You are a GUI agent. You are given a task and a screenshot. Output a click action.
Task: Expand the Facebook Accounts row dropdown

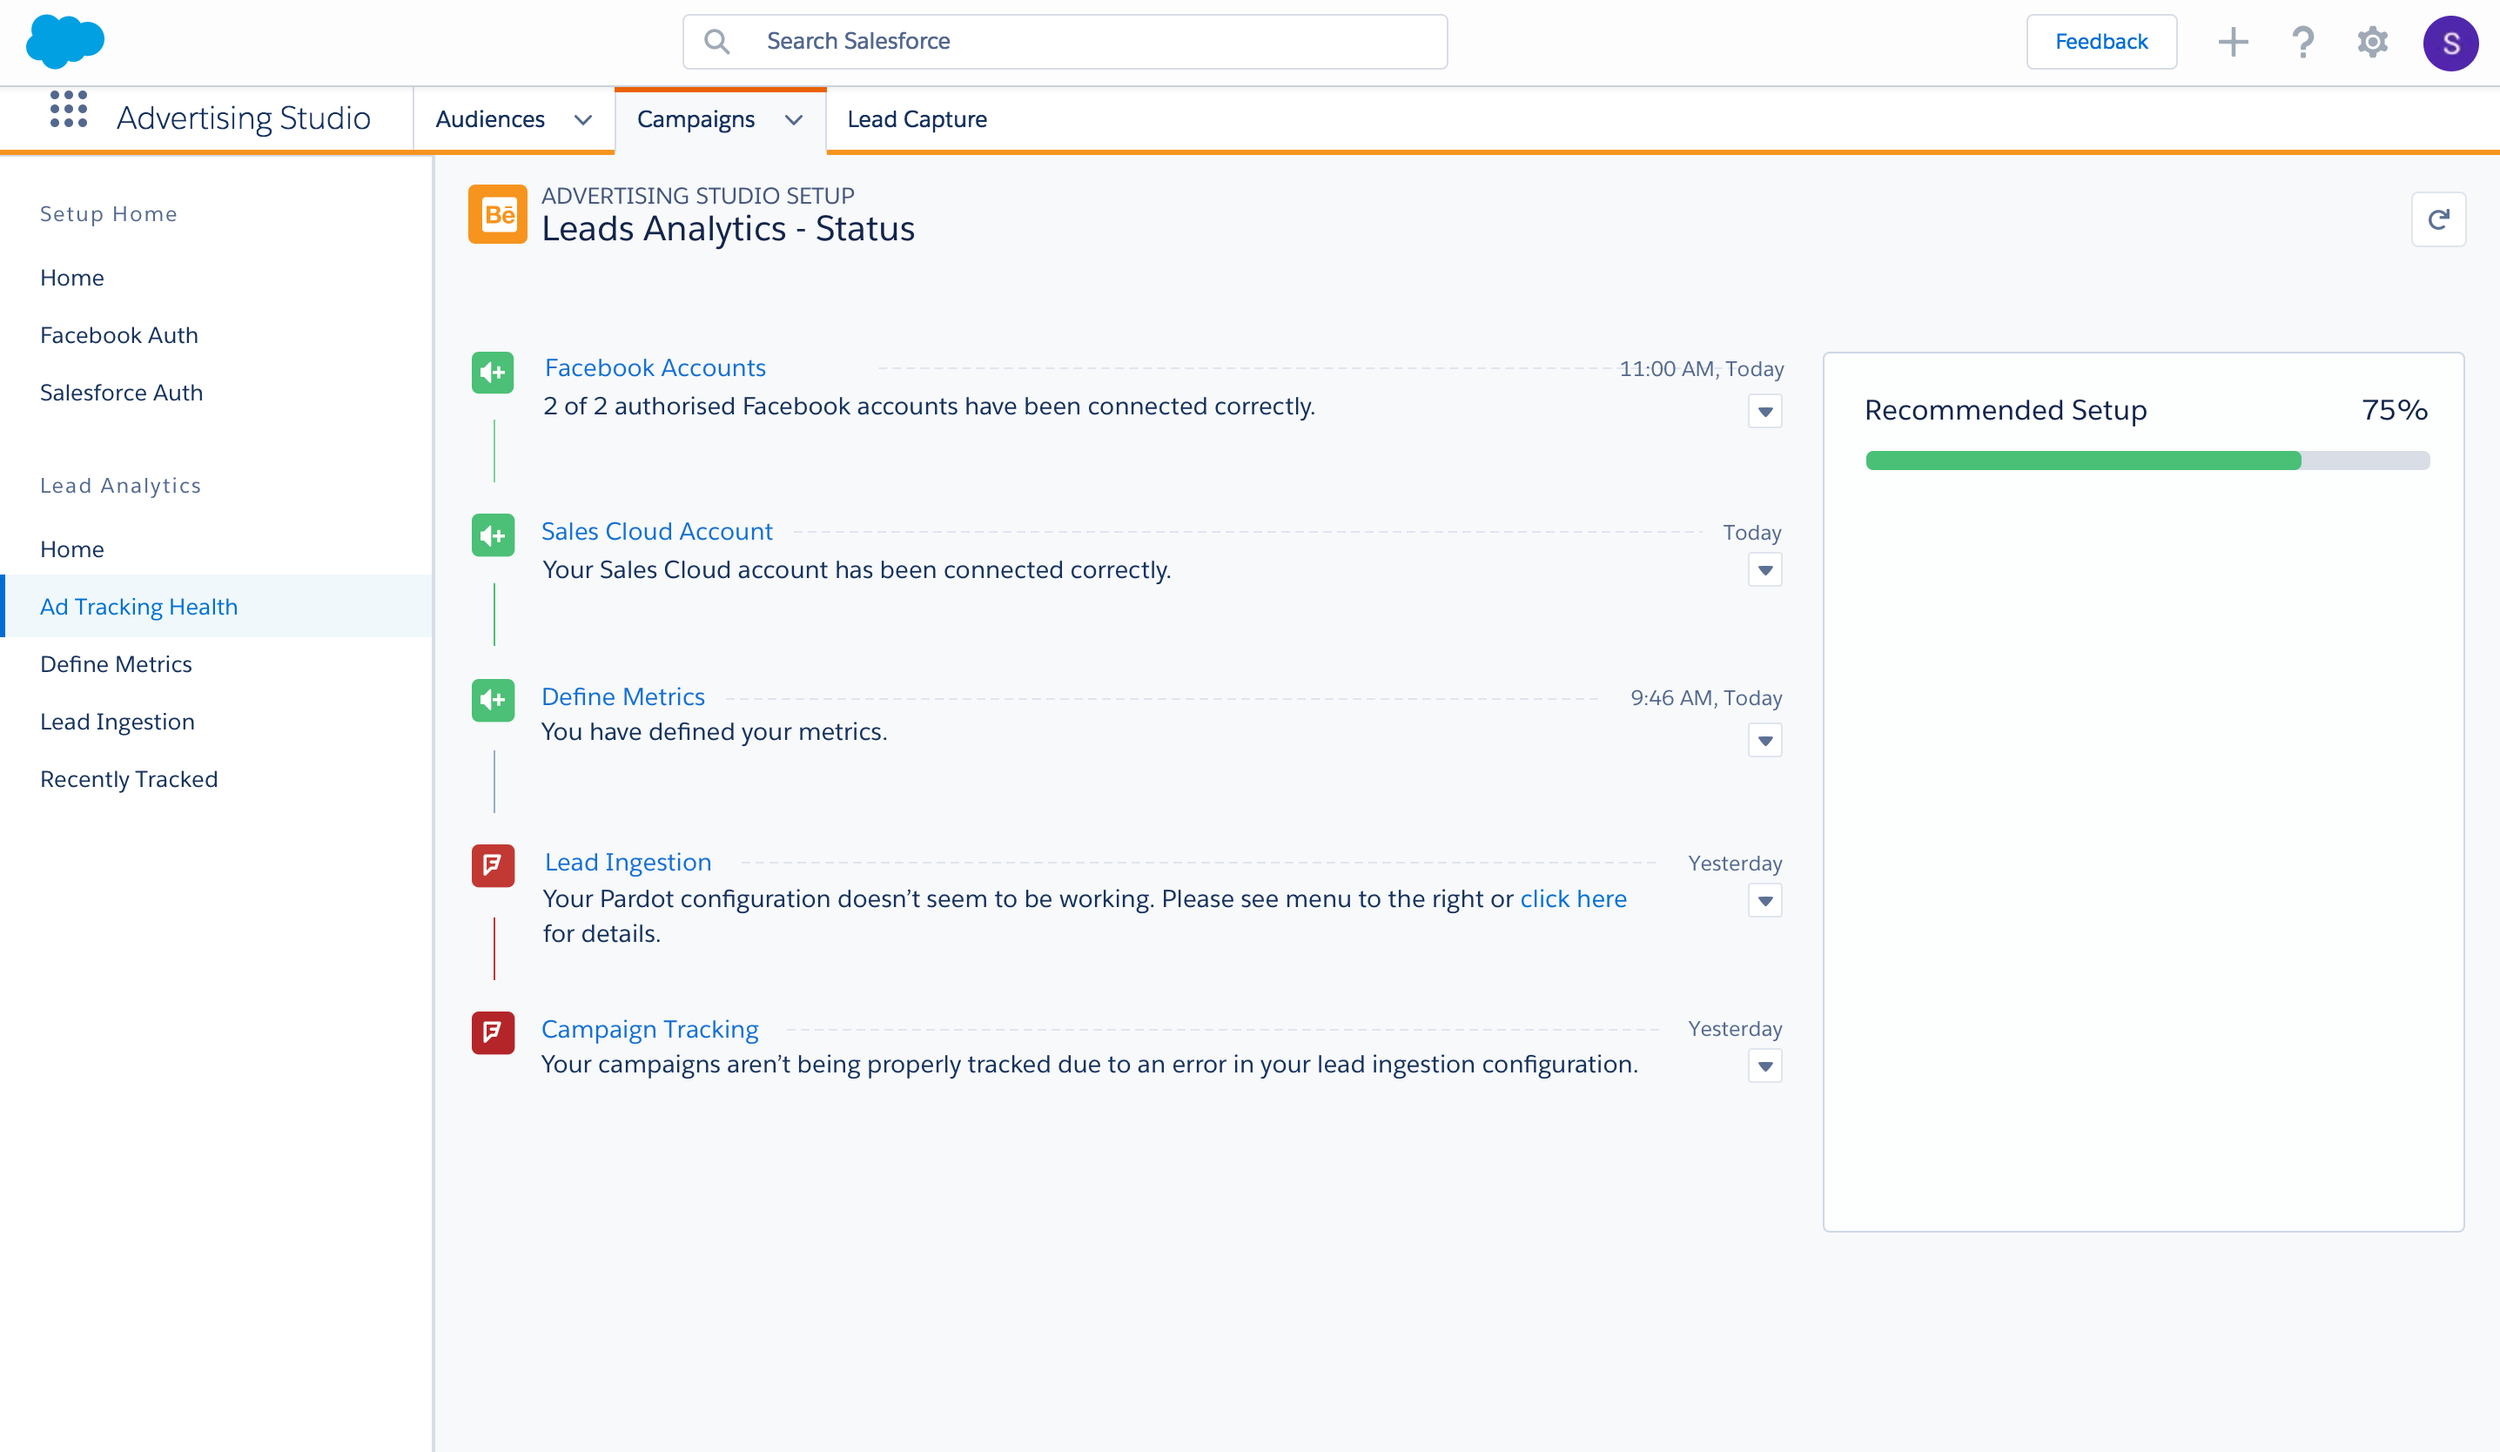point(1765,412)
